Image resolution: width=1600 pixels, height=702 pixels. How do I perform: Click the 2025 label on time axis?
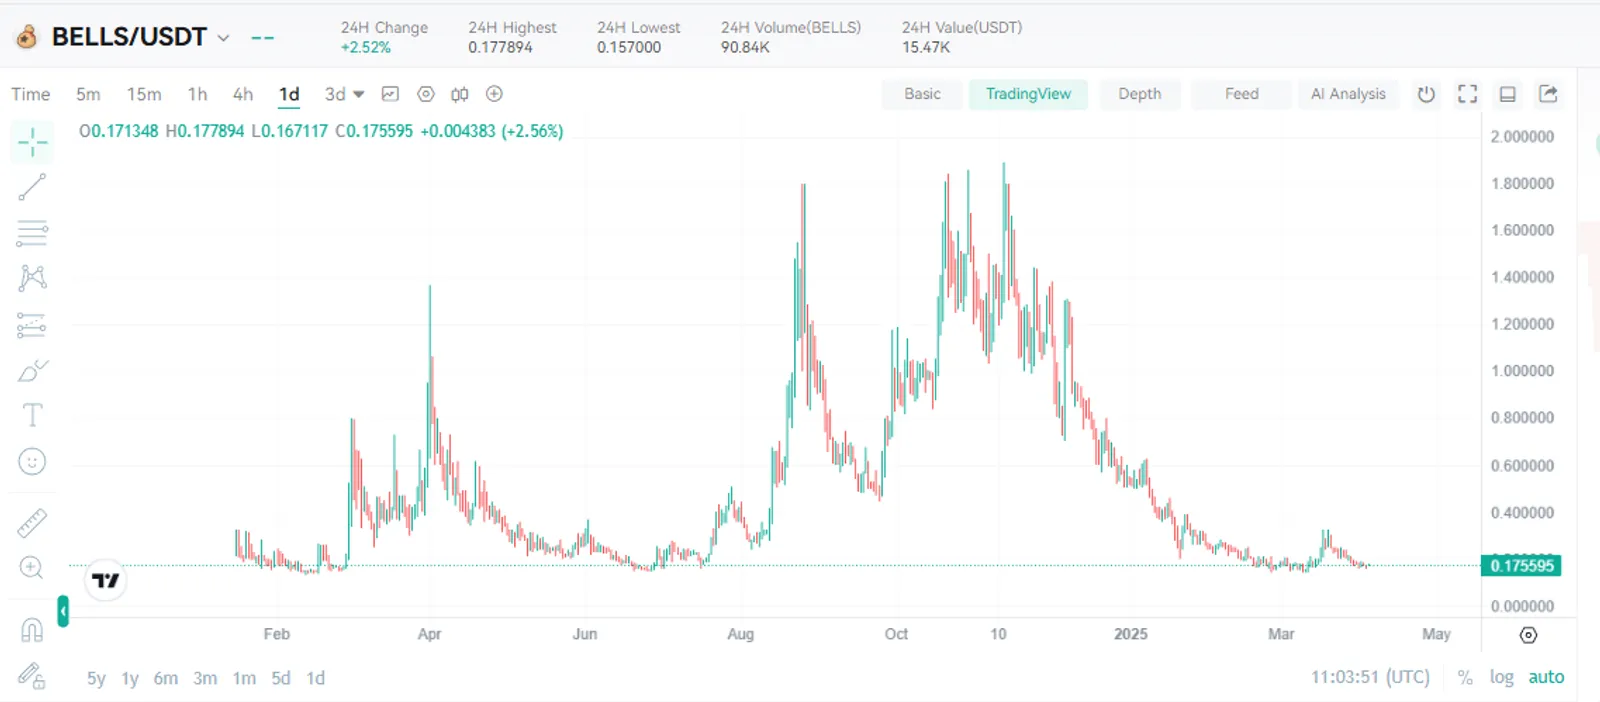[1131, 634]
